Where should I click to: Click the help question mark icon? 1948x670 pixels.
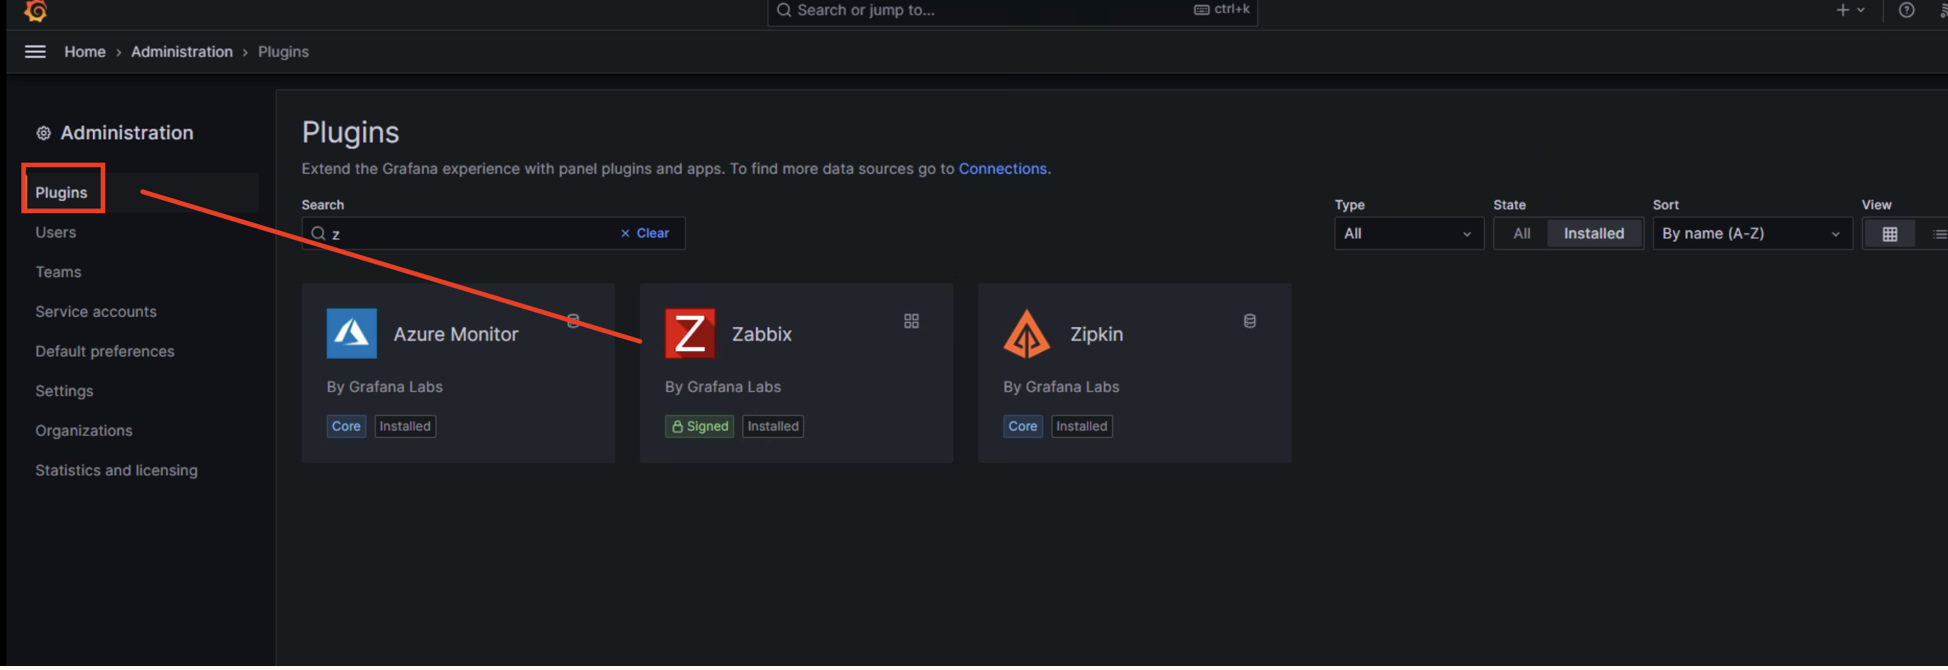(x=1907, y=10)
